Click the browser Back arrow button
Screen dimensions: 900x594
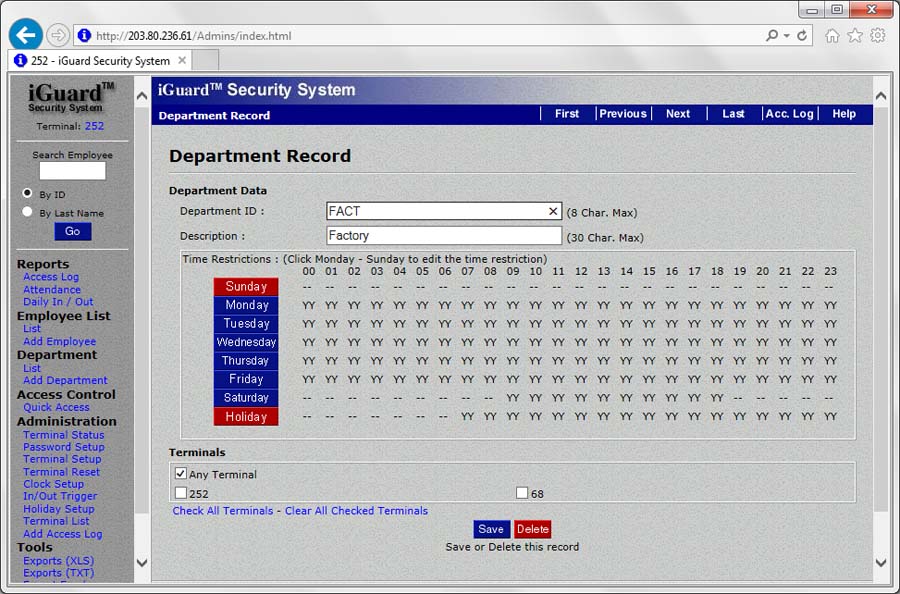pos(25,35)
